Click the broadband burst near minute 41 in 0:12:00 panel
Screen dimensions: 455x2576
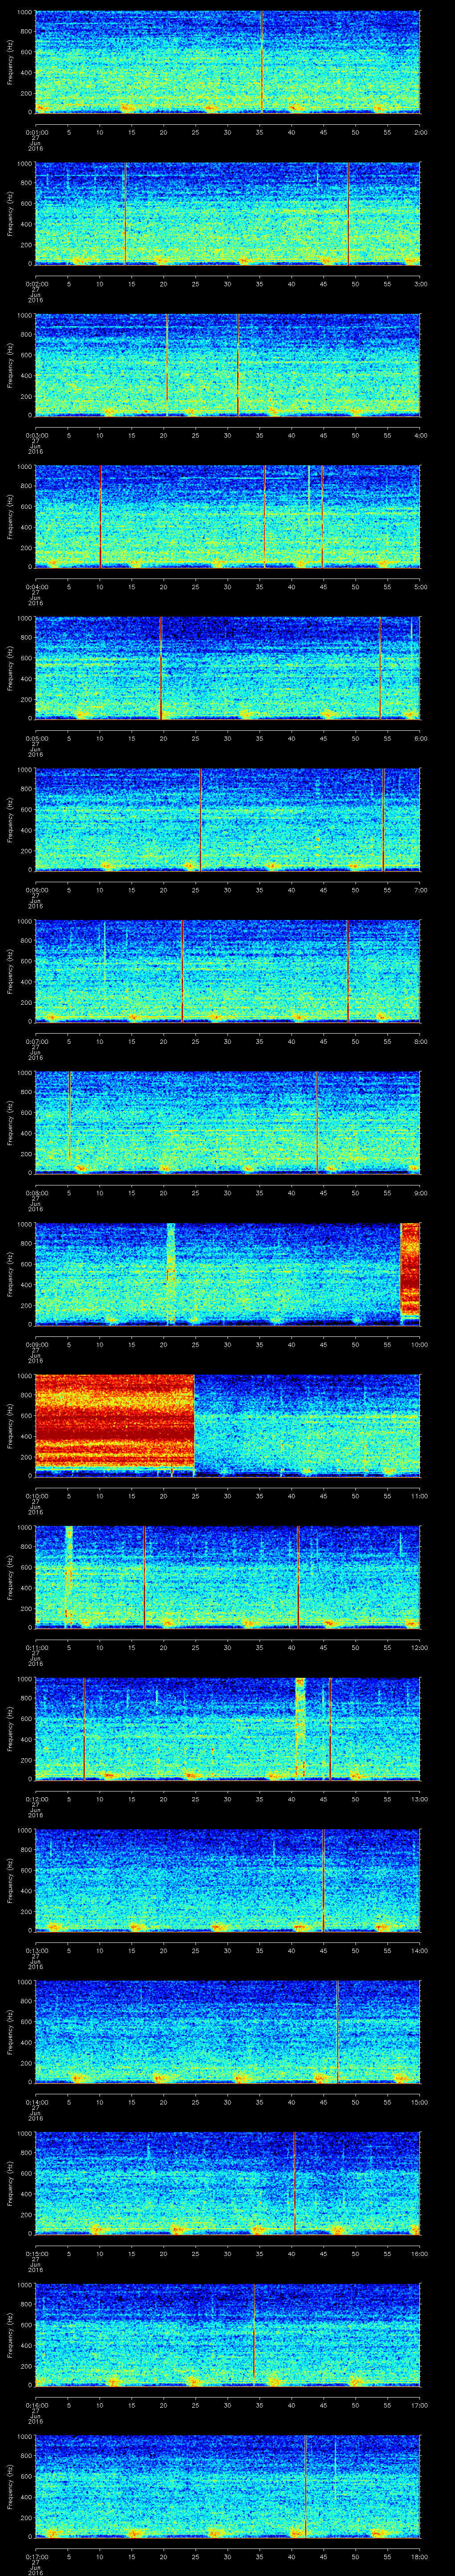click(x=299, y=1729)
